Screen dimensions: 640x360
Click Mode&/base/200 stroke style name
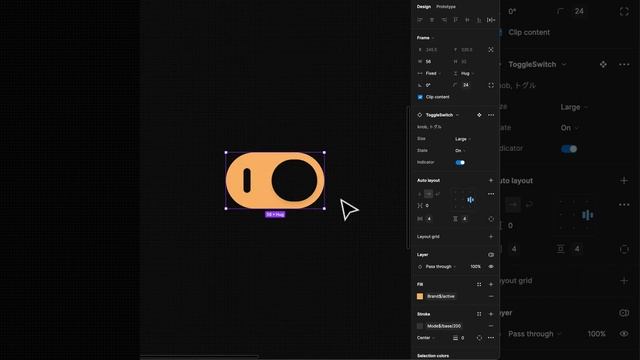(444, 326)
